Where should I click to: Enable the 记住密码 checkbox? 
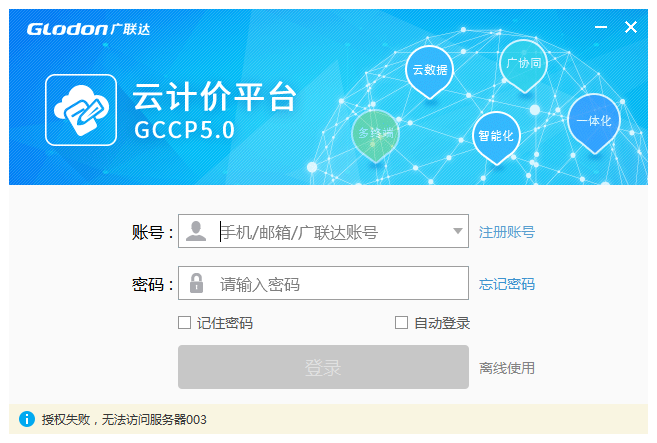point(184,323)
